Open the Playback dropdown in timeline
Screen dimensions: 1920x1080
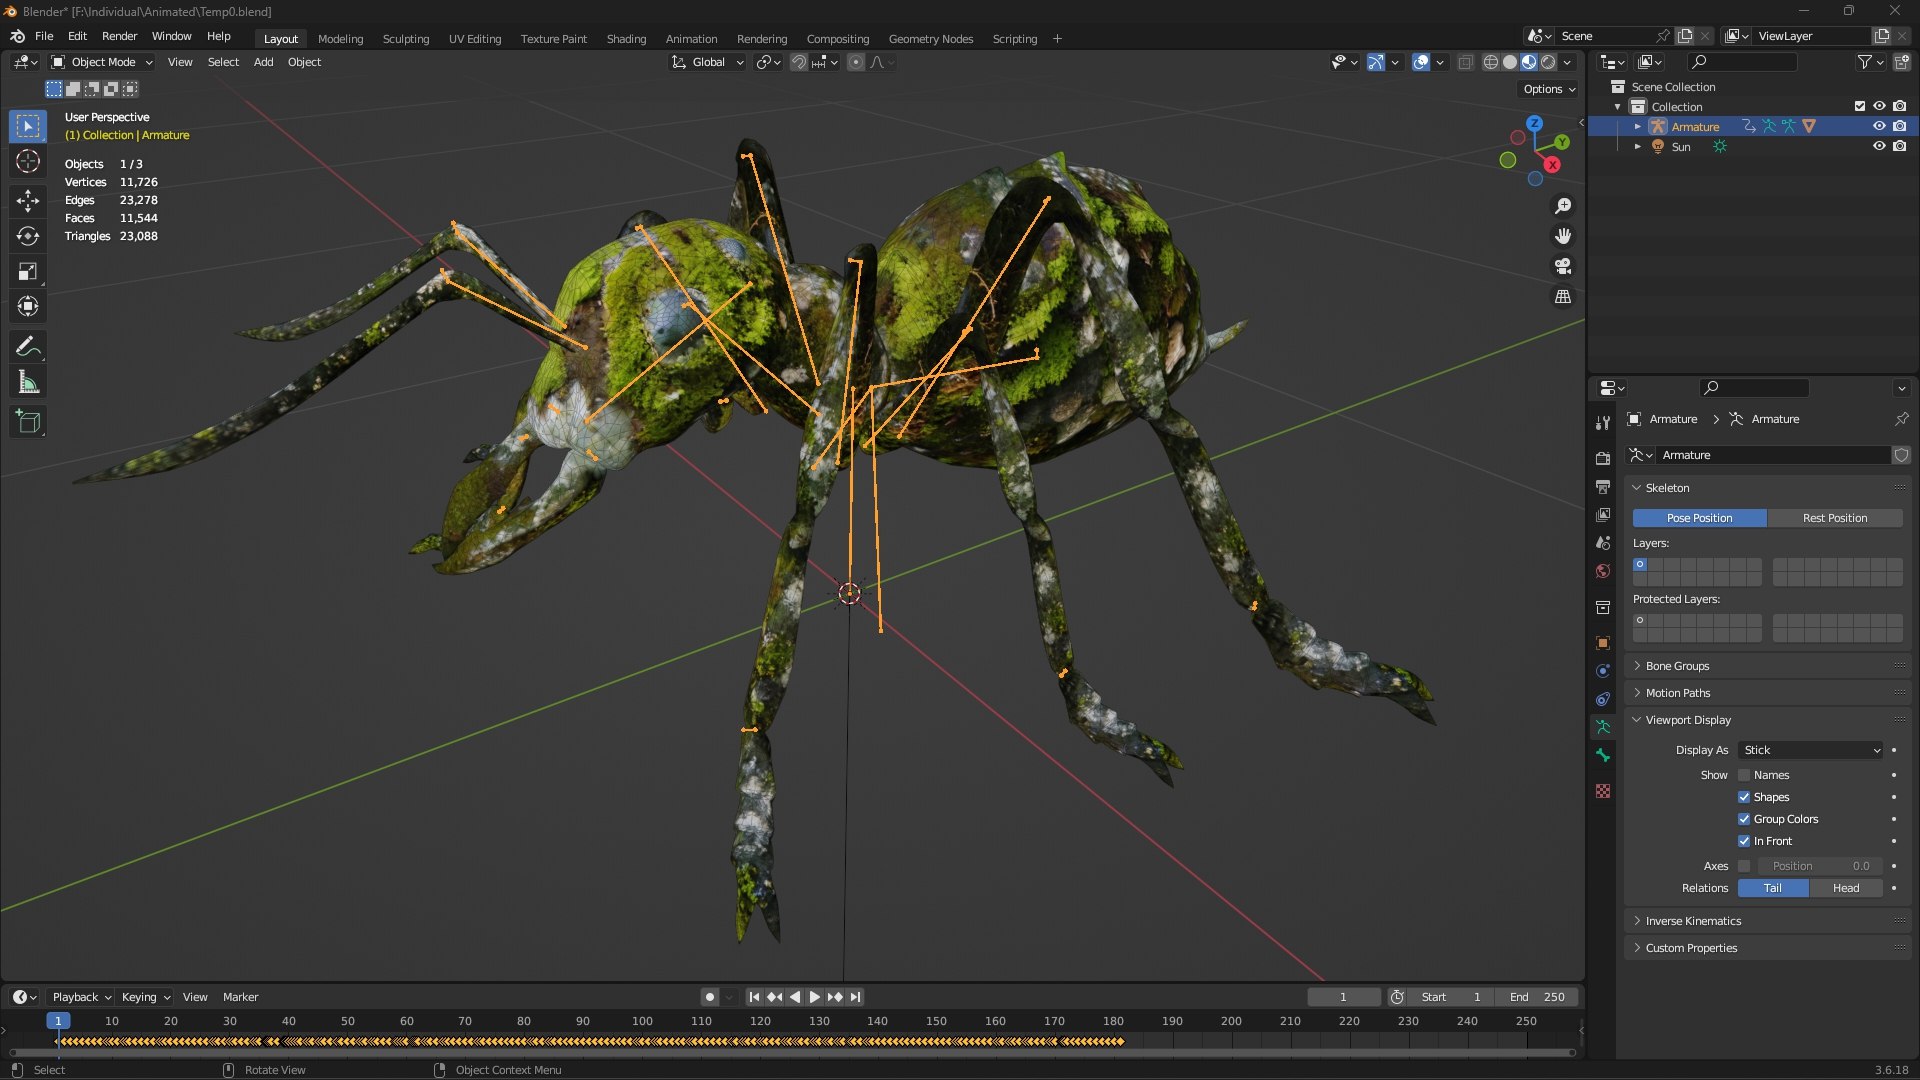click(81, 997)
